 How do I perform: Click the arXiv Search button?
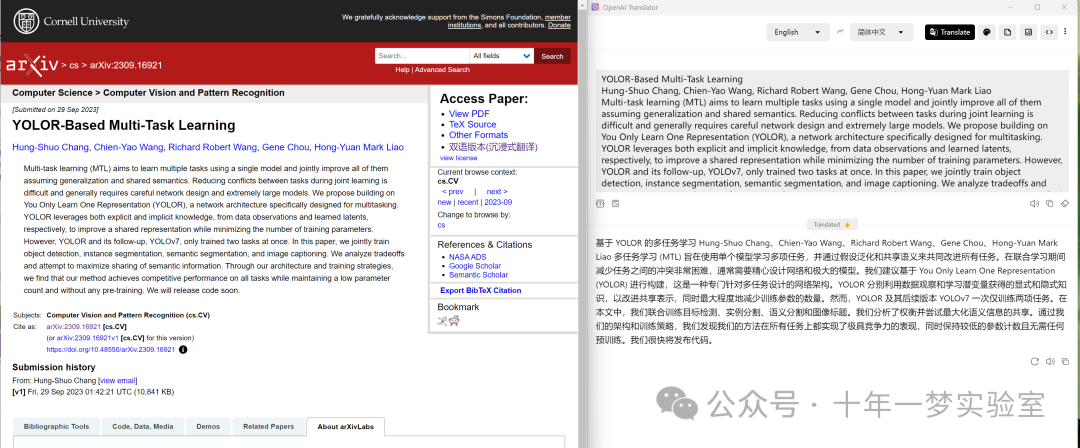(552, 56)
